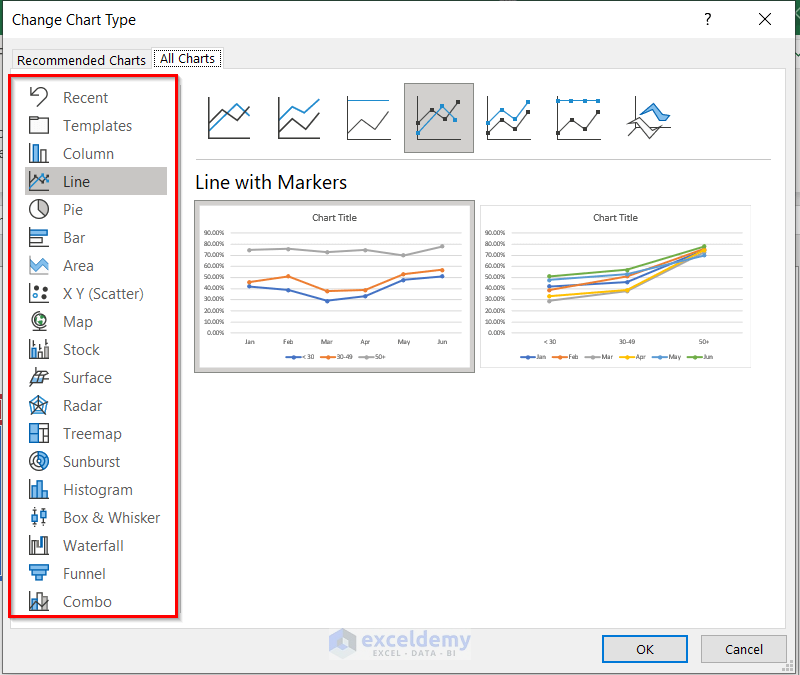
Task: Click the Funnel label
Action: coord(84,574)
